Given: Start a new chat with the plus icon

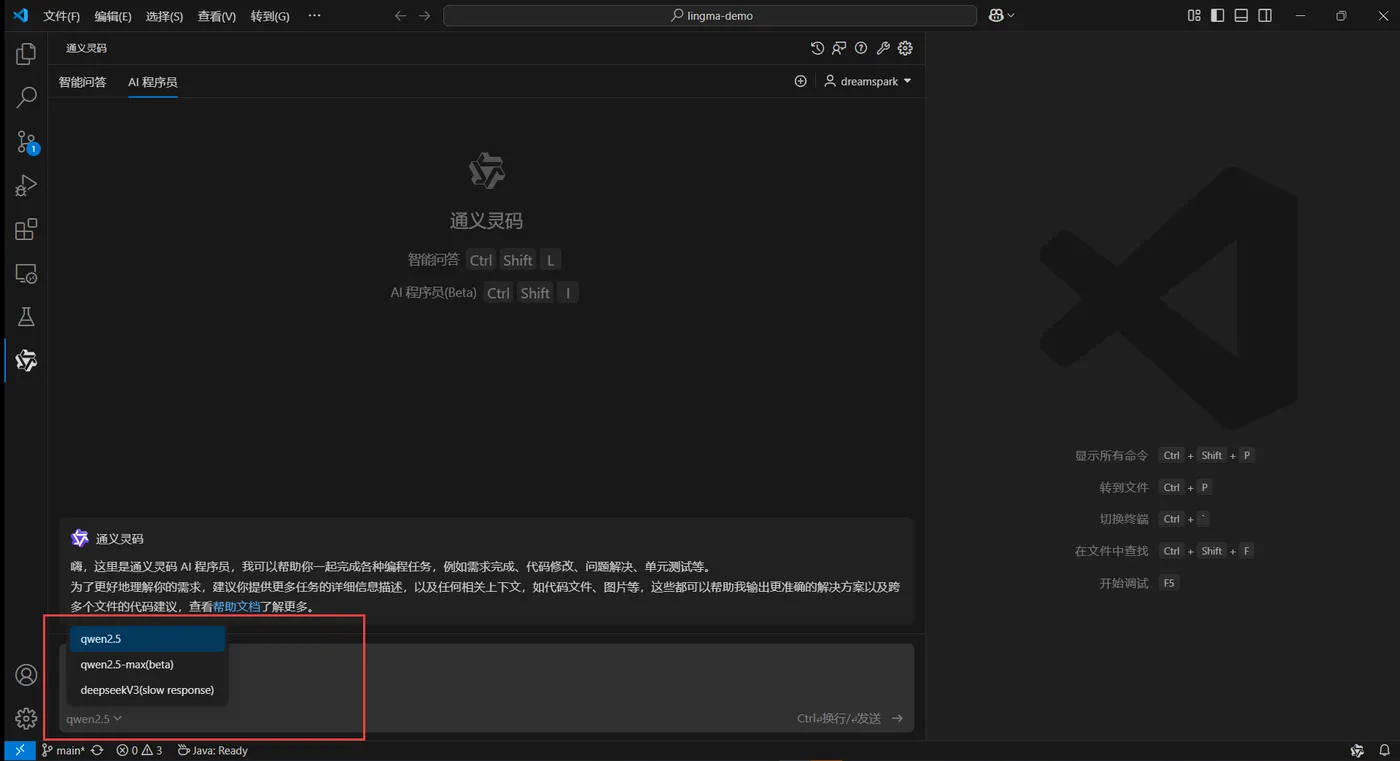Looking at the screenshot, I should [800, 81].
